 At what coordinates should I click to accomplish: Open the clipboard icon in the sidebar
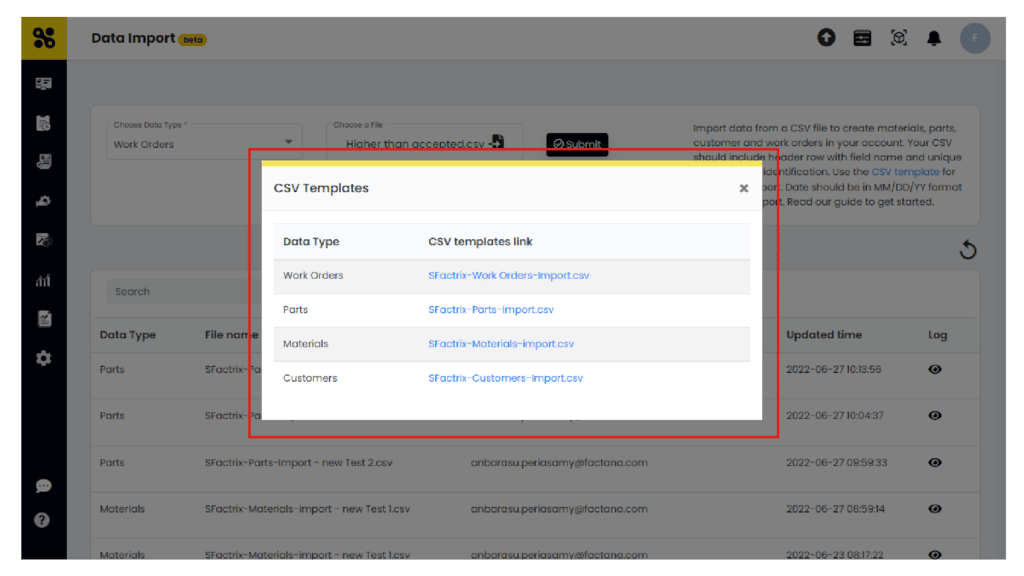tap(44, 319)
